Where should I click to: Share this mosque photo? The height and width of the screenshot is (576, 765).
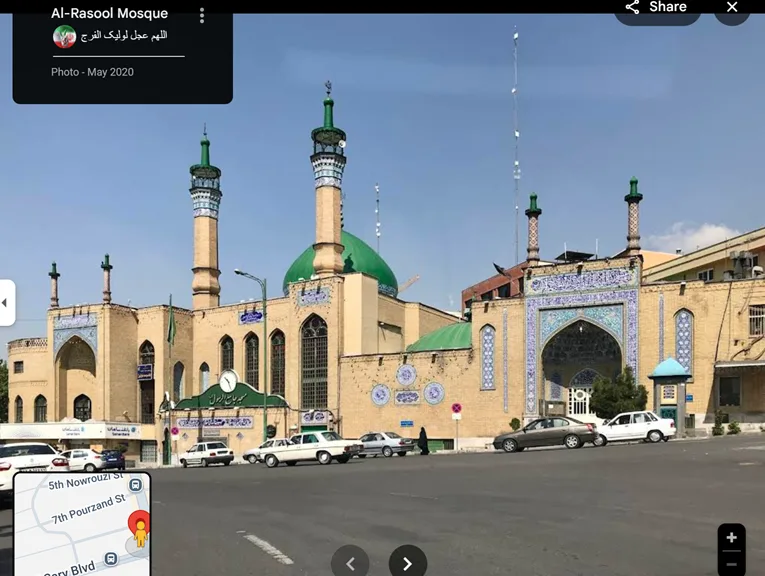click(x=657, y=9)
